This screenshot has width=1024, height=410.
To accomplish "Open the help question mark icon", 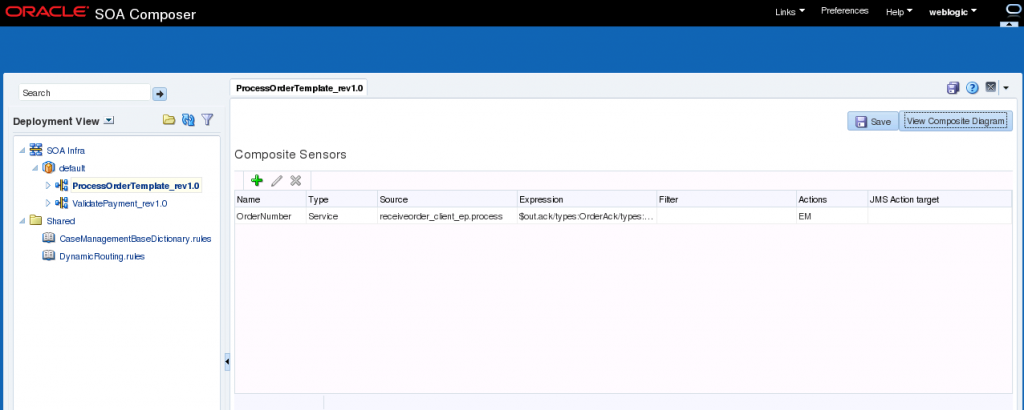I will [x=972, y=88].
